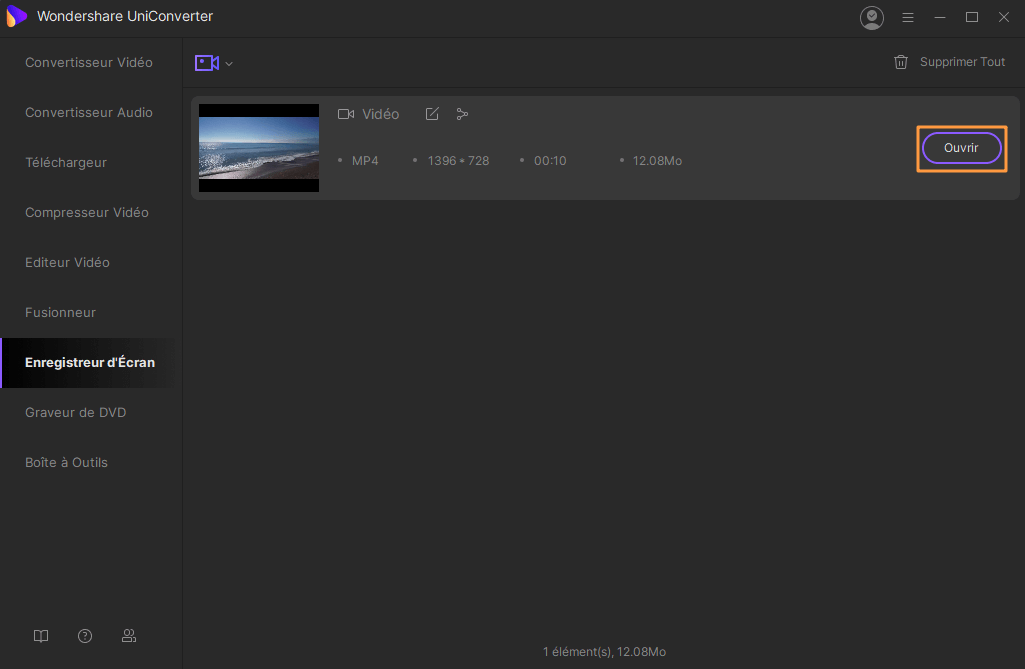Click the share icon beside Vidéo
The image size is (1025, 669).
point(462,114)
